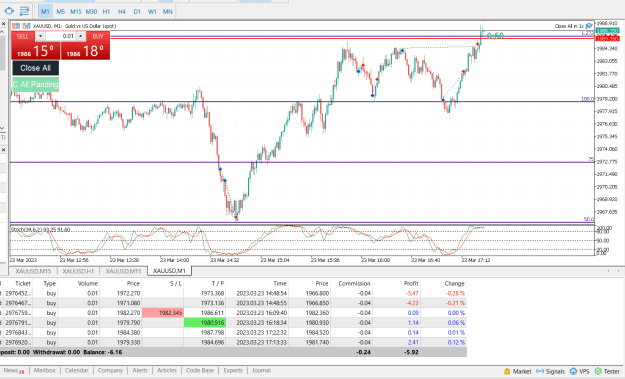Image resolution: width=625 pixels, height=379 pixels.
Task: Click the Close All in 1s expert icon
Action: point(589,26)
